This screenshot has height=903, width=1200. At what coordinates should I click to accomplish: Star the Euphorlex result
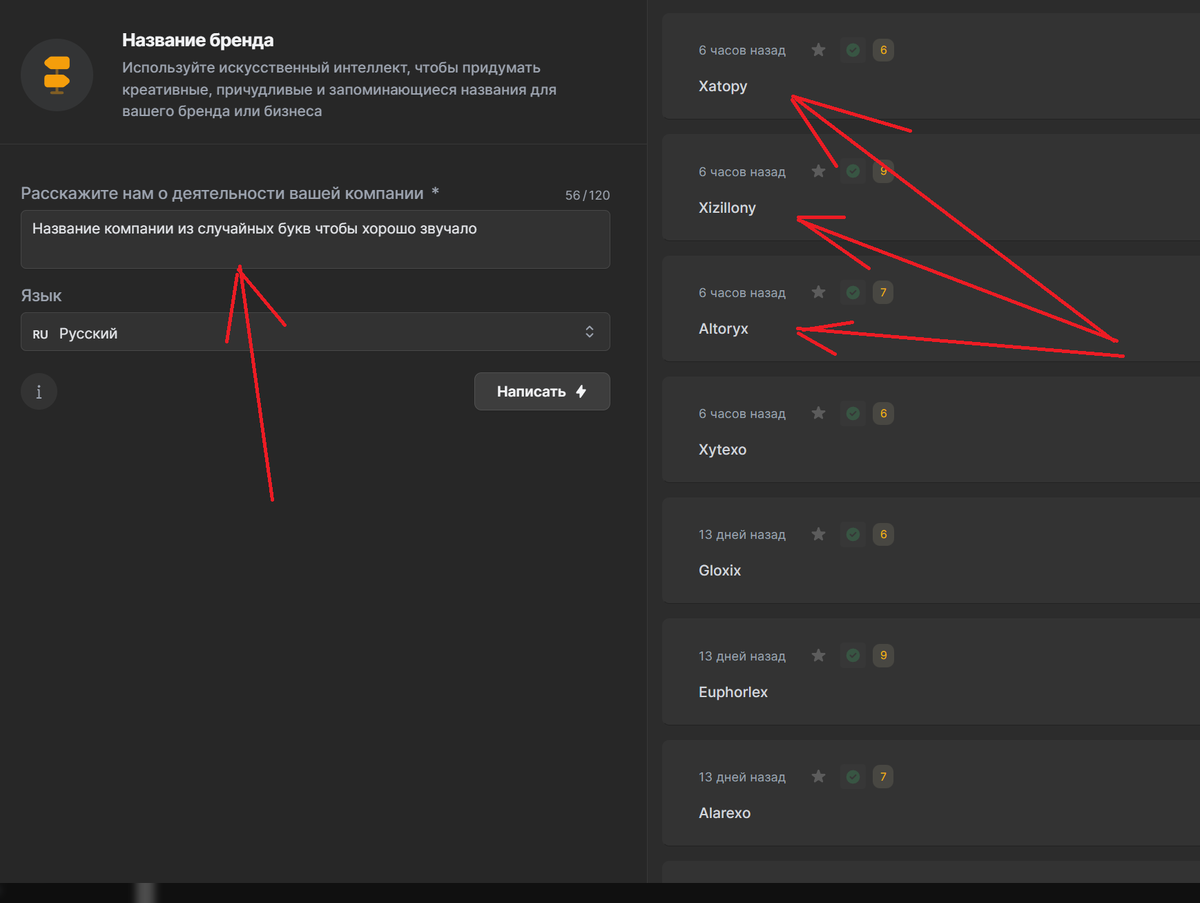[x=818, y=655]
